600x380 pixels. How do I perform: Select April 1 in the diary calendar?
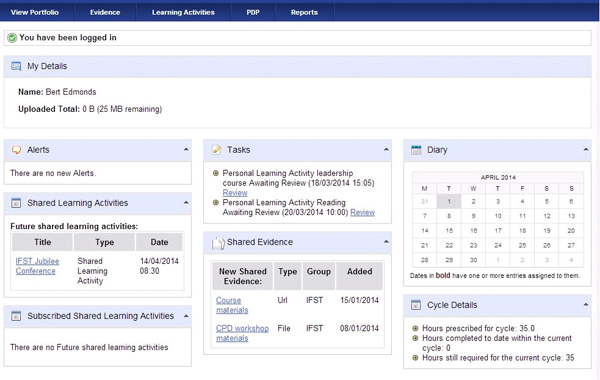[449, 201]
